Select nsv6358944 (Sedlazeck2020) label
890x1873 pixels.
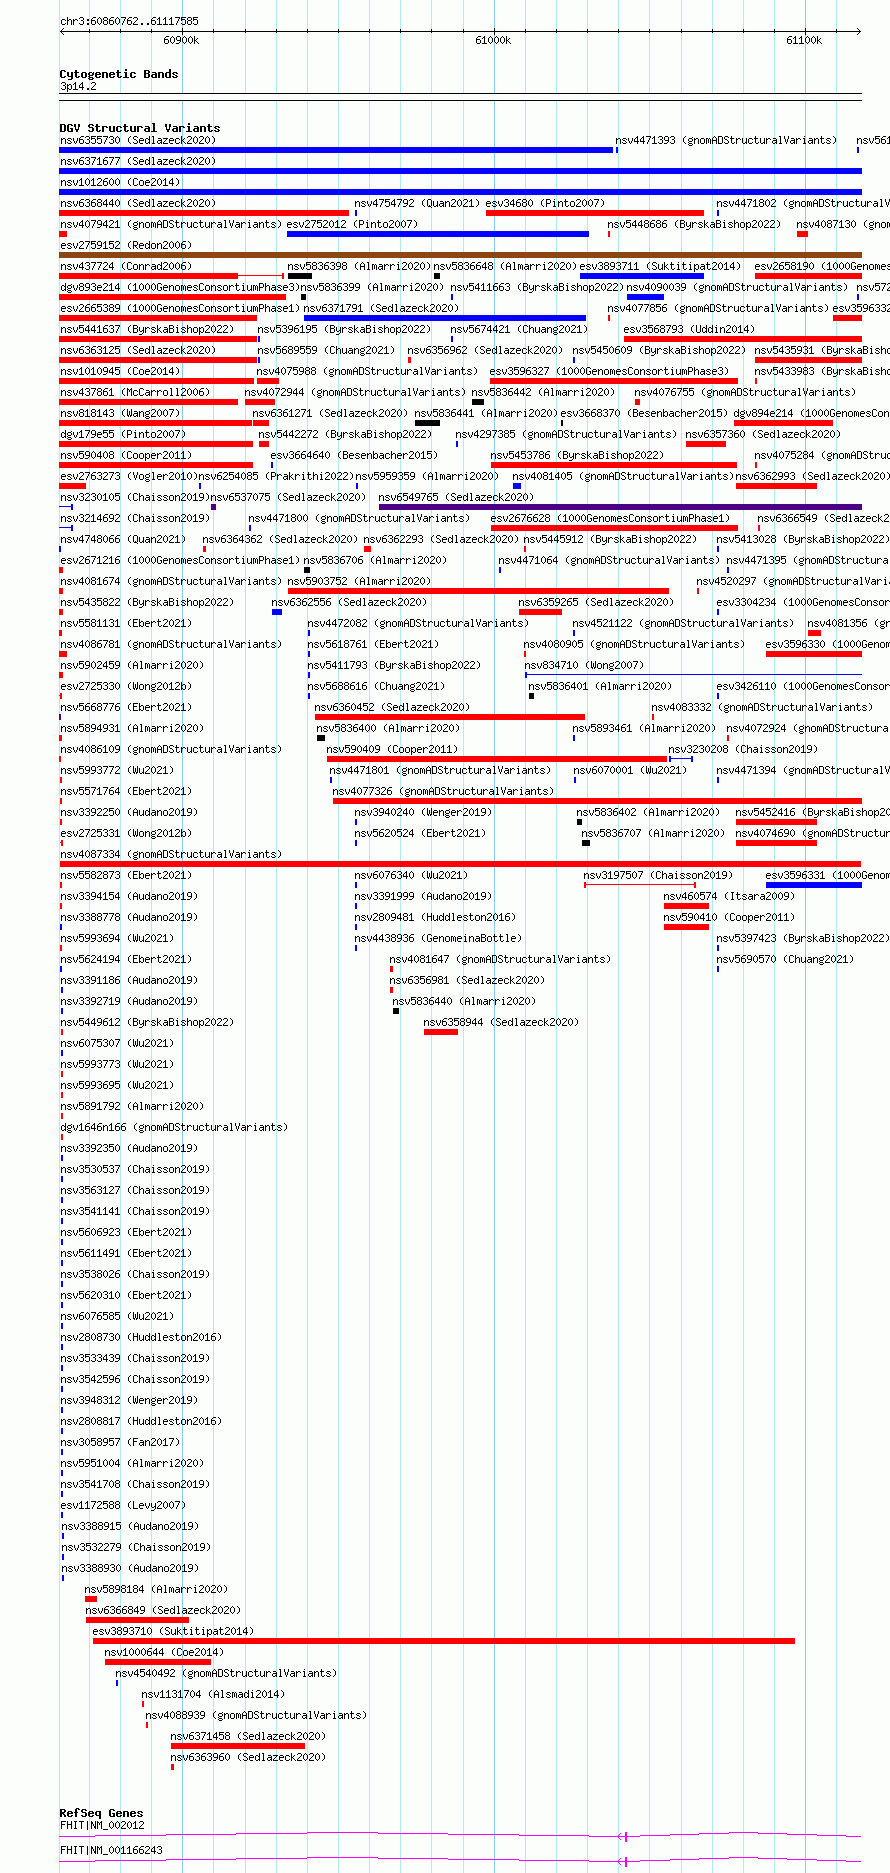point(501,1022)
